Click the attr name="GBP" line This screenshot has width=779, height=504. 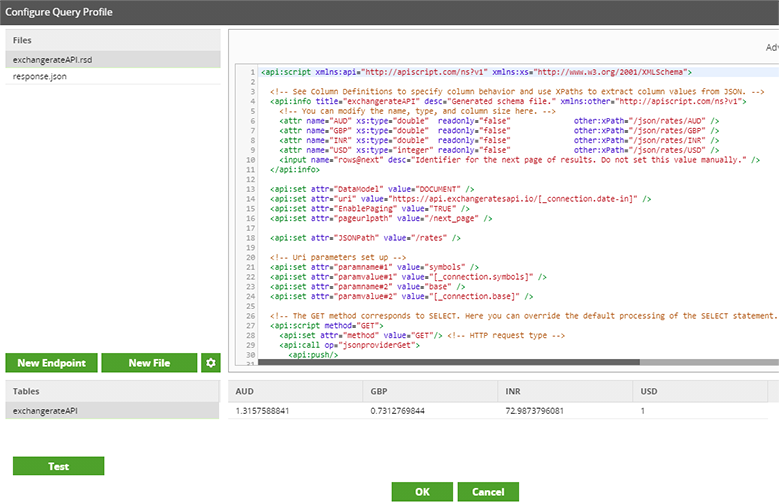499,131
